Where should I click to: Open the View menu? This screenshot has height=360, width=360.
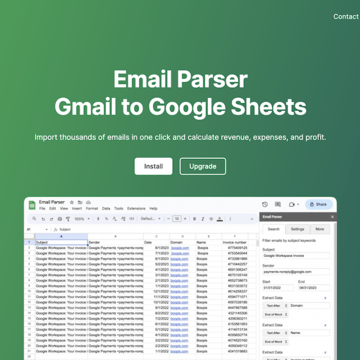(x=64, y=209)
